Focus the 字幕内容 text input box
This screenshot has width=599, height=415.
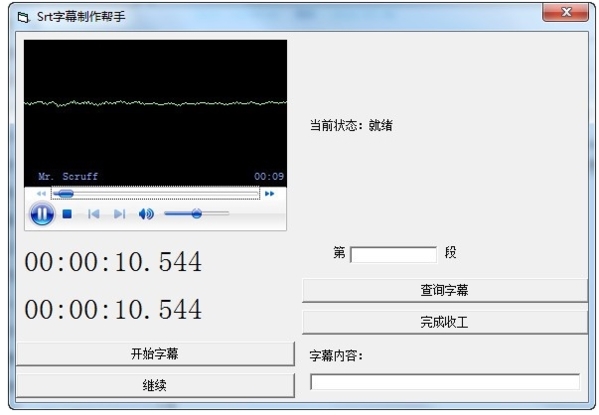coord(445,382)
